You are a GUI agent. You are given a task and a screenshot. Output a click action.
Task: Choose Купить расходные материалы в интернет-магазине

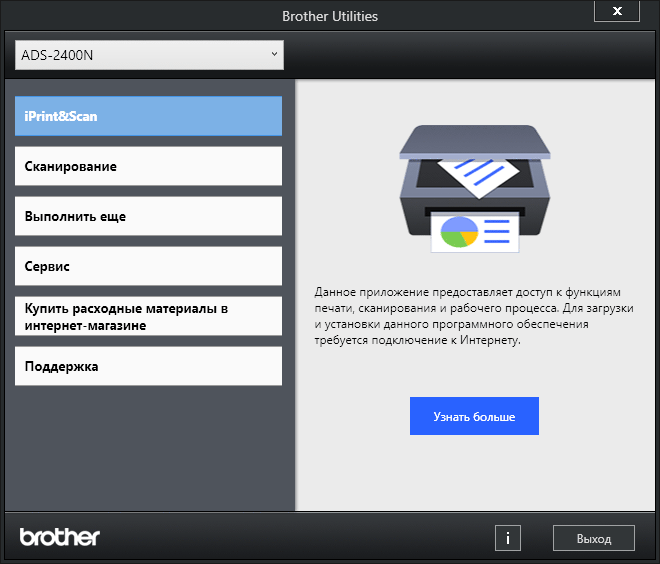coord(149,317)
